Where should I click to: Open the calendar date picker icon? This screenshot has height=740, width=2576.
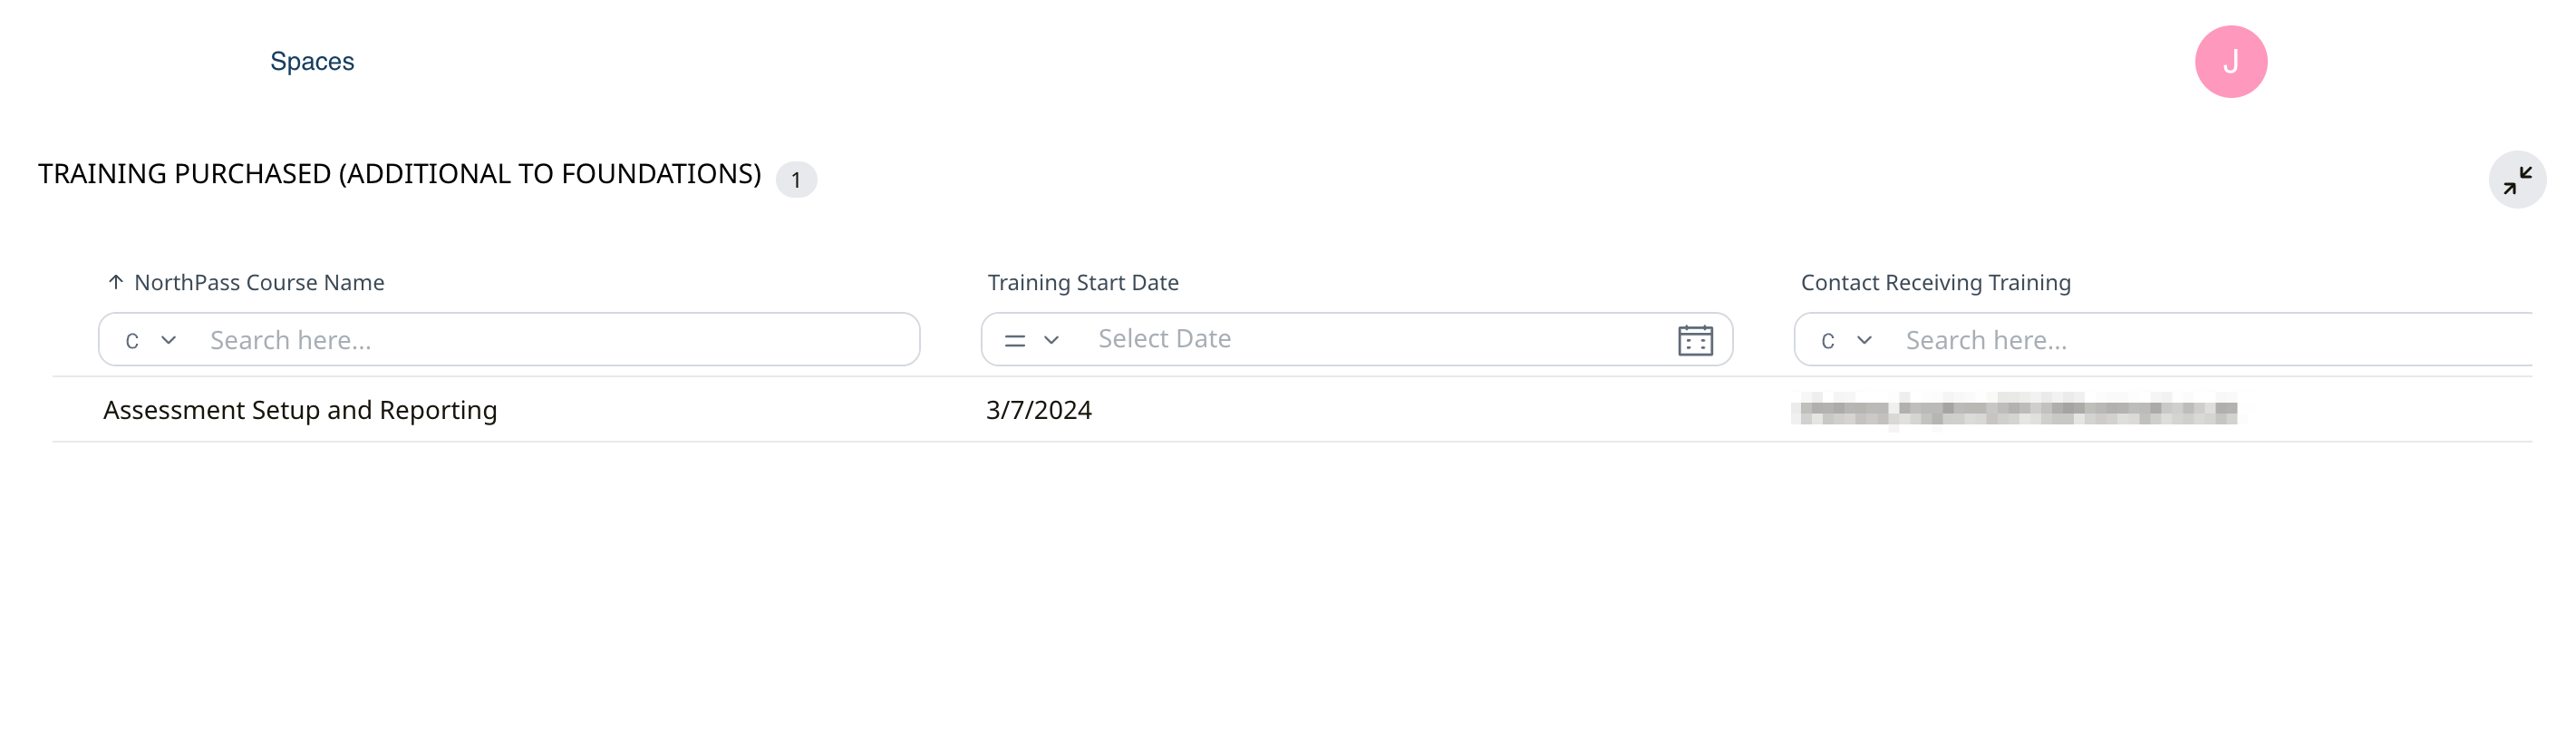tap(1694, 340)
